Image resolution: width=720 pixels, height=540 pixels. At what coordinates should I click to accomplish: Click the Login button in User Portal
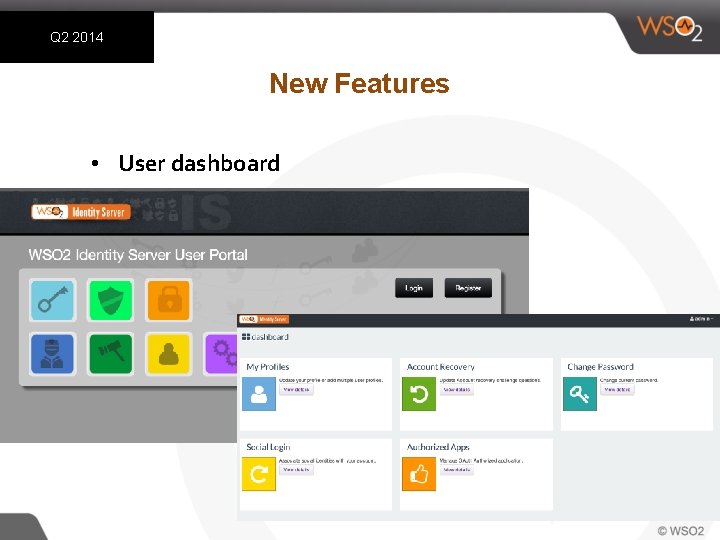(x=414, y=288)
